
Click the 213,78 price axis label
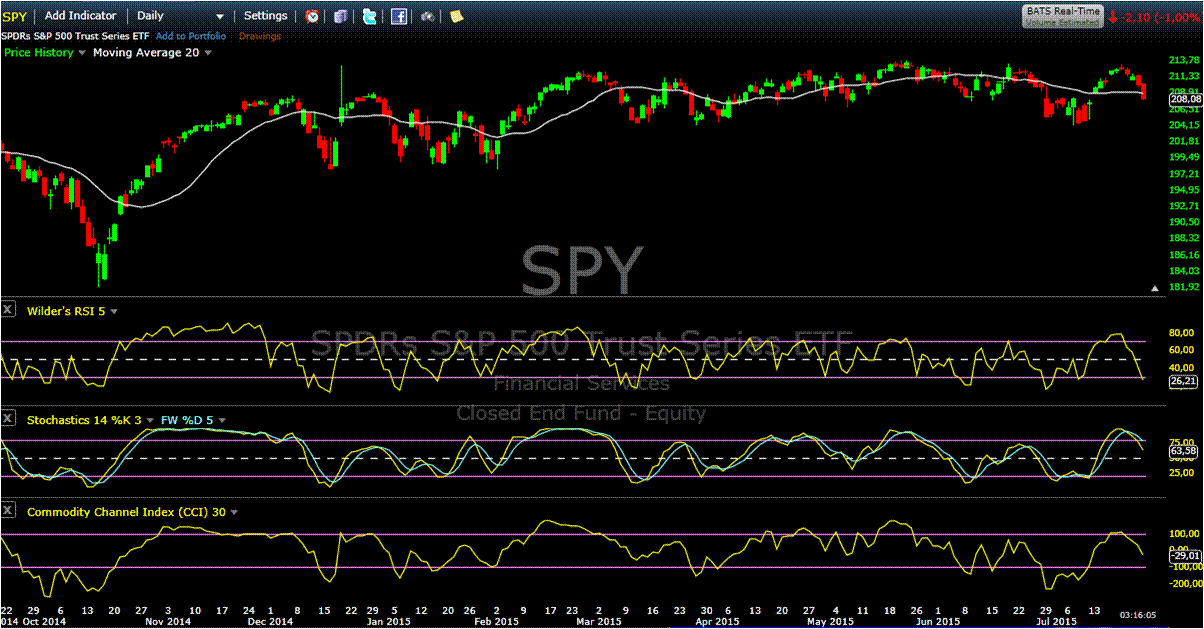1184,60
